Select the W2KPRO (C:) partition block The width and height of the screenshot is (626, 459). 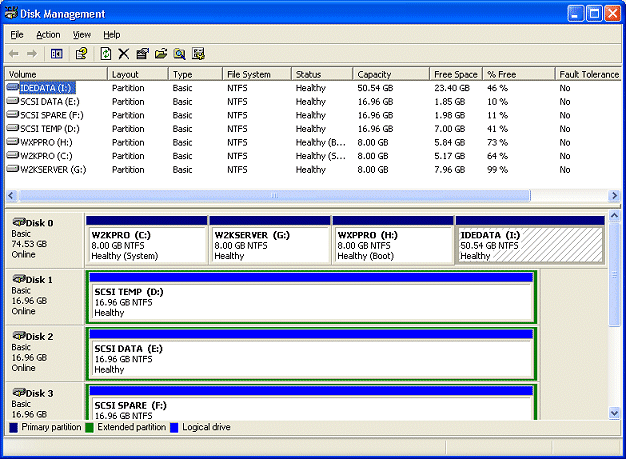point(147,241)
